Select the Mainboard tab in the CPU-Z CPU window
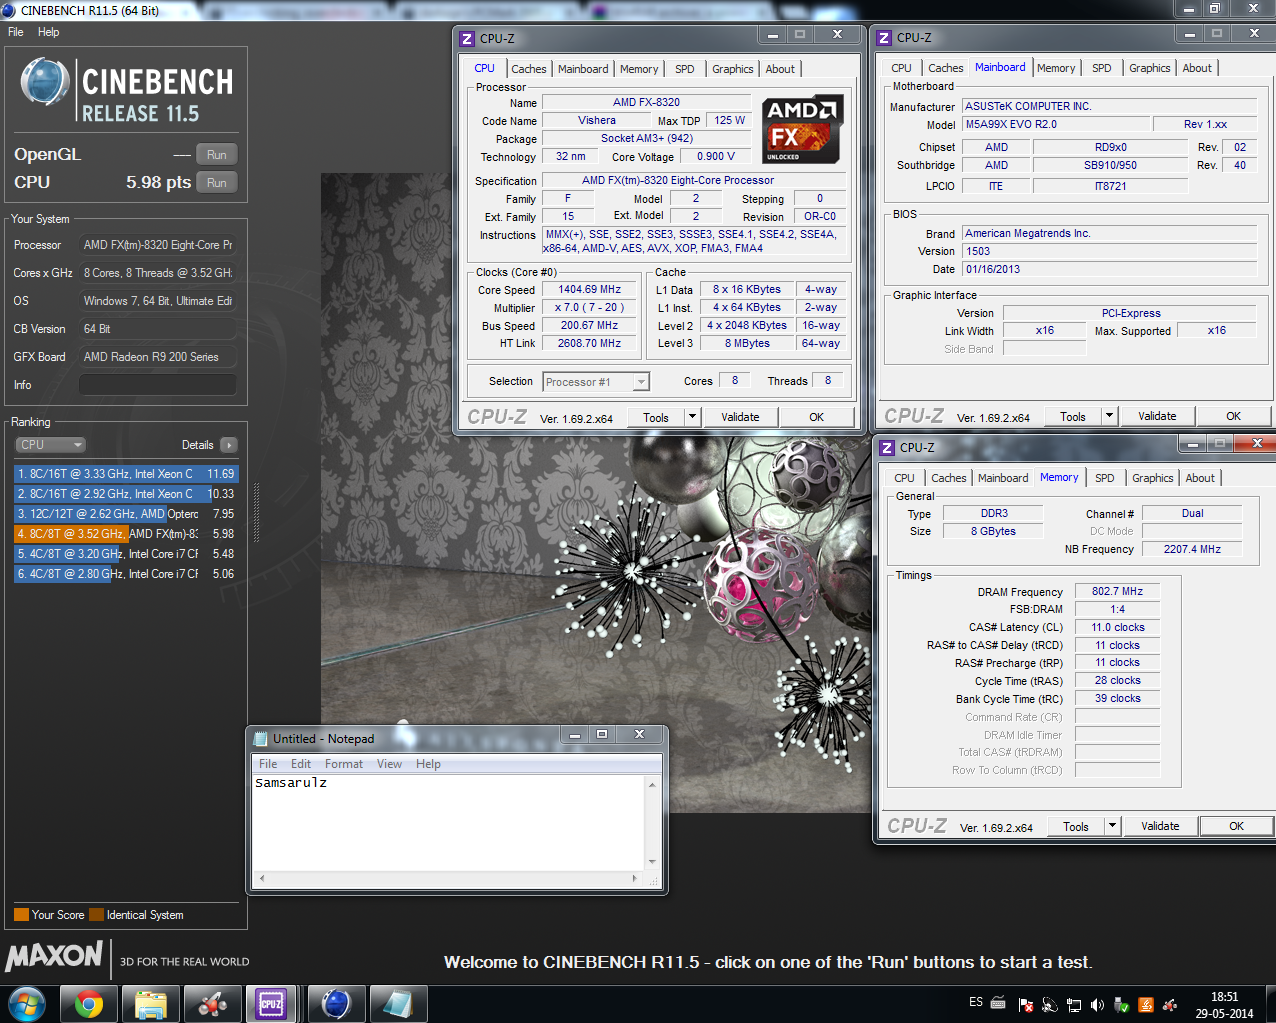The width and height of the screenshot is (1276, 1023). pos(583,69)
